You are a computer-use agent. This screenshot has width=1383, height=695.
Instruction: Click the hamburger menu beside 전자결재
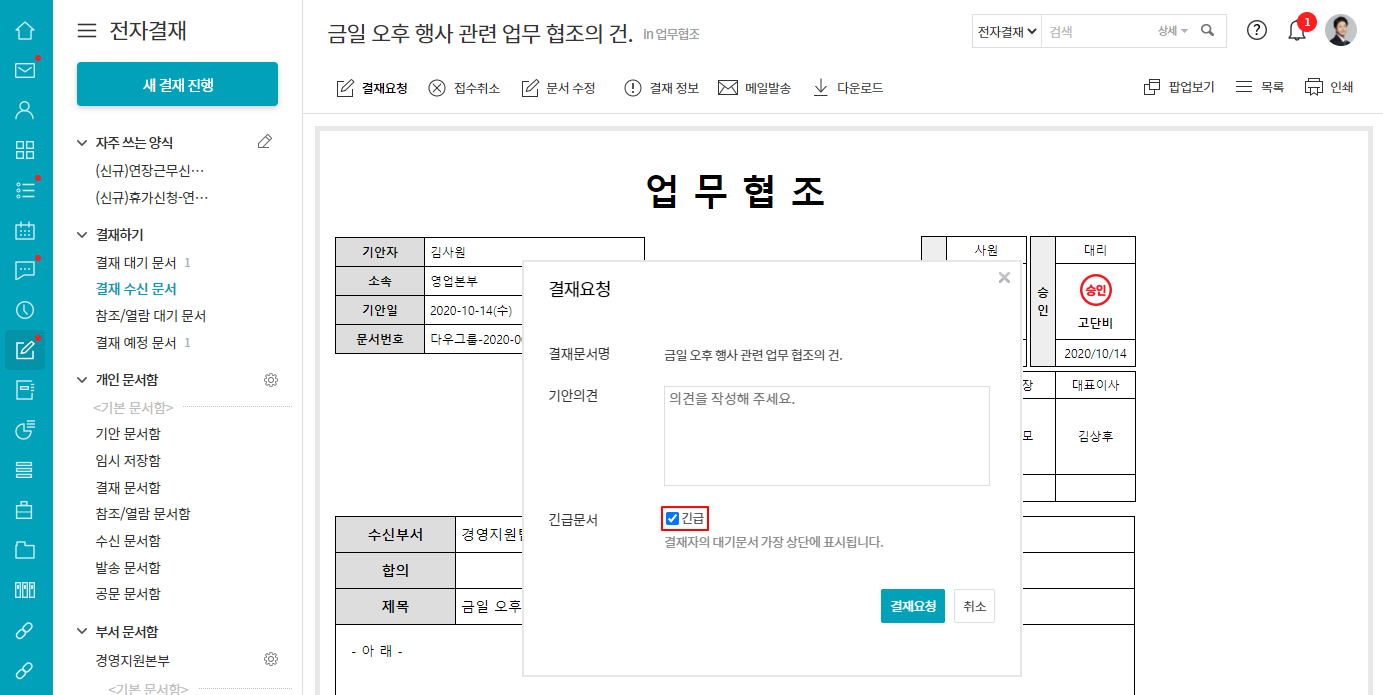[87, 31]
